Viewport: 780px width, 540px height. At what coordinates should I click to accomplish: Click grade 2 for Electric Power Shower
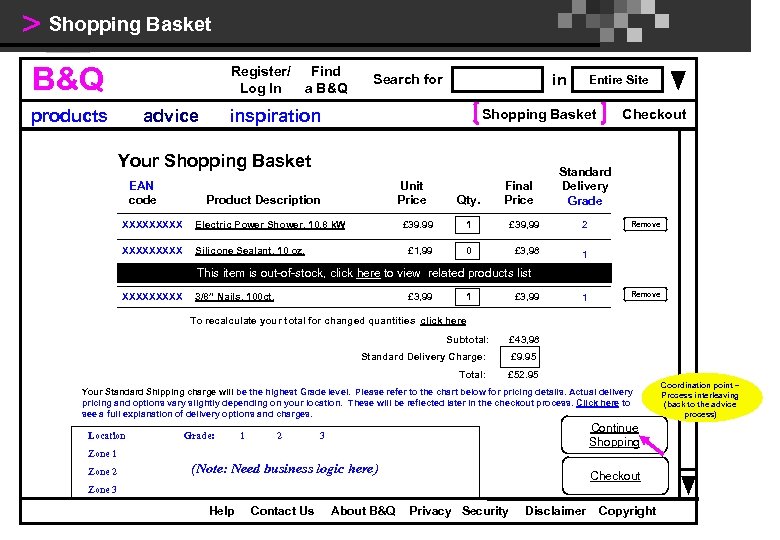point(585,225)
